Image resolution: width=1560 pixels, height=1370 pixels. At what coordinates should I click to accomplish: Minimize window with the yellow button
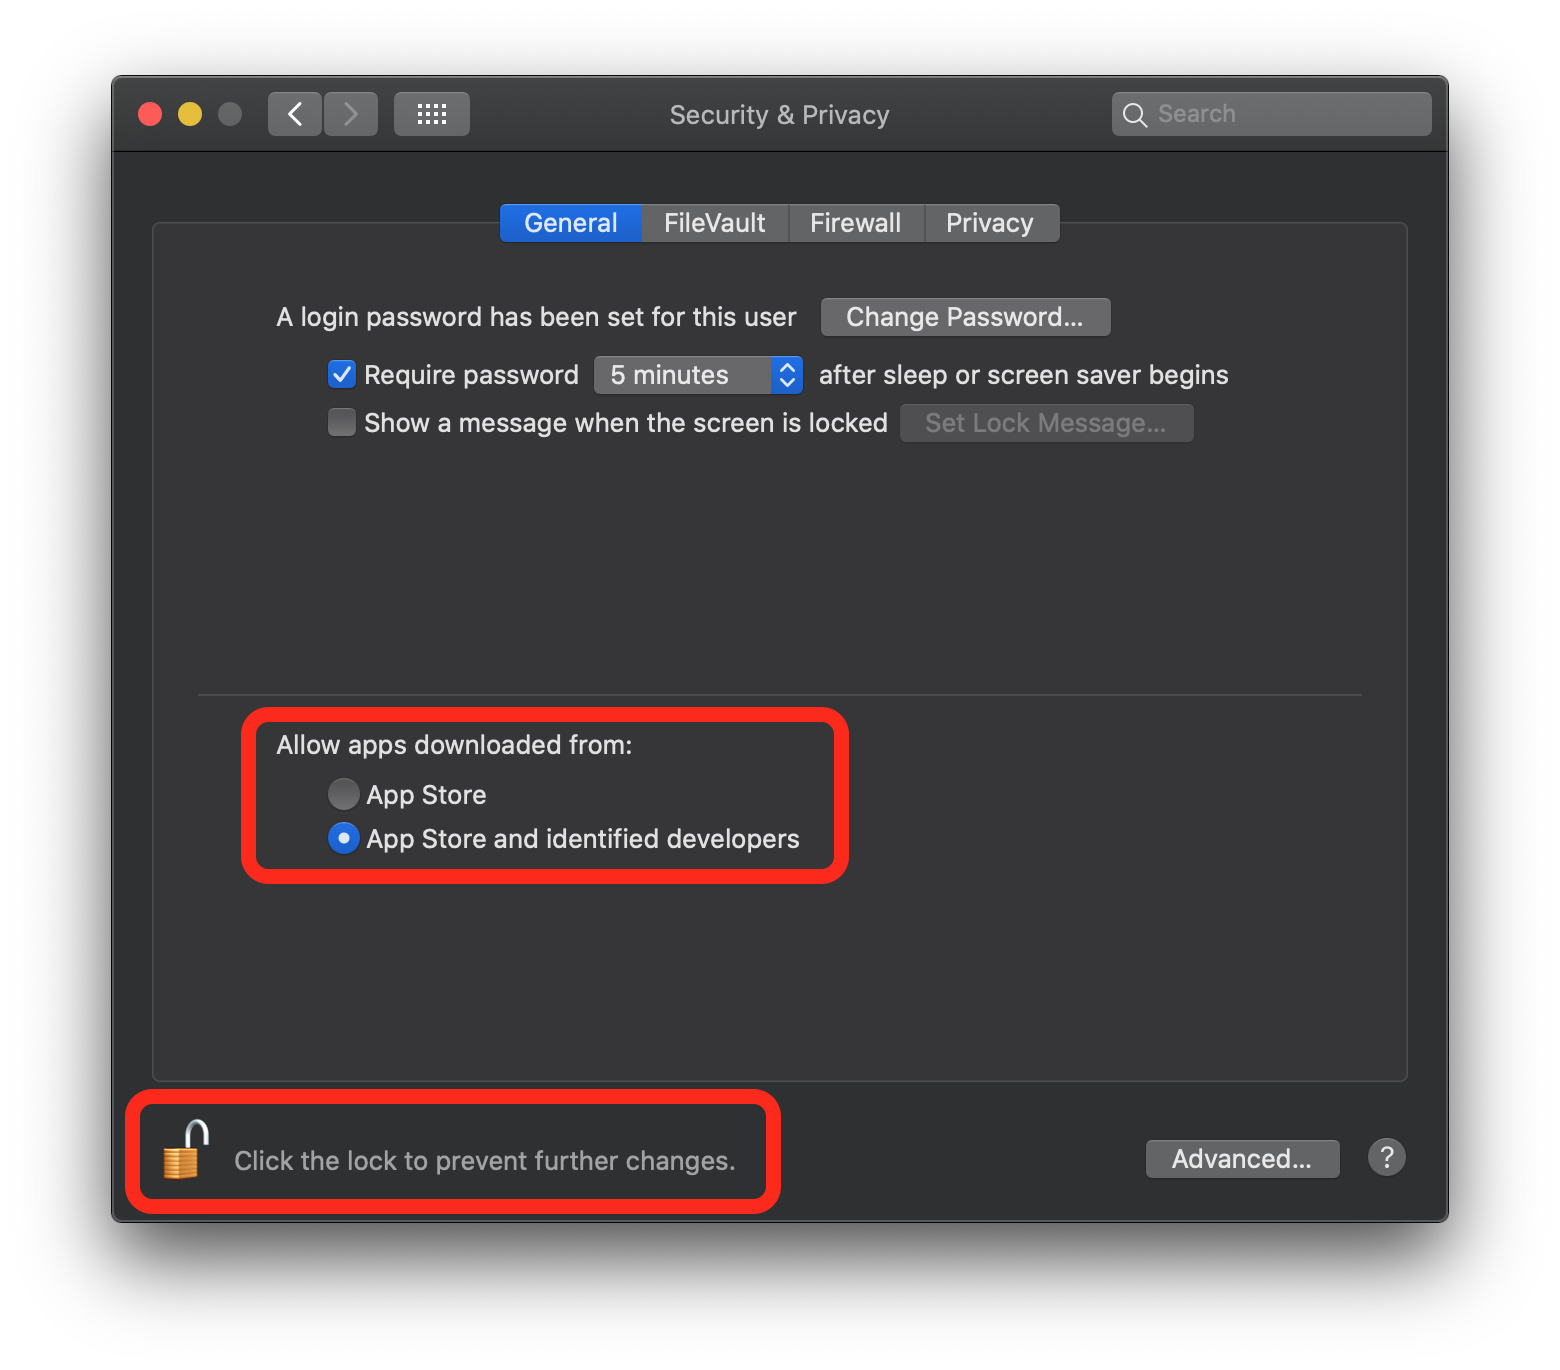[x=190, y=114]
